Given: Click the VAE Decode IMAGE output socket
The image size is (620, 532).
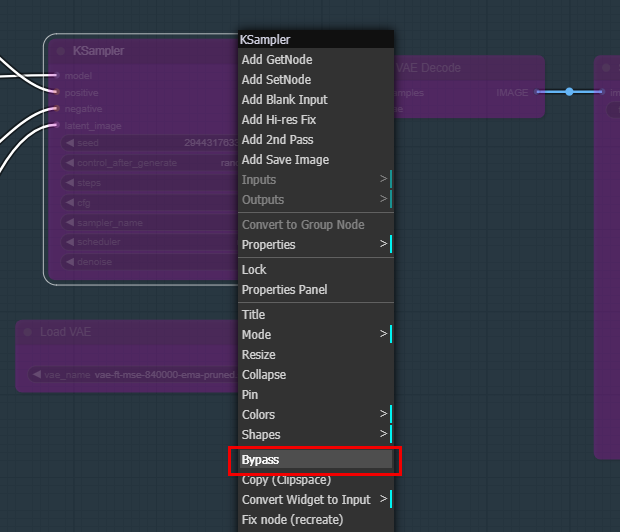Looking at the screenshot, I should (x=537, y=92).
